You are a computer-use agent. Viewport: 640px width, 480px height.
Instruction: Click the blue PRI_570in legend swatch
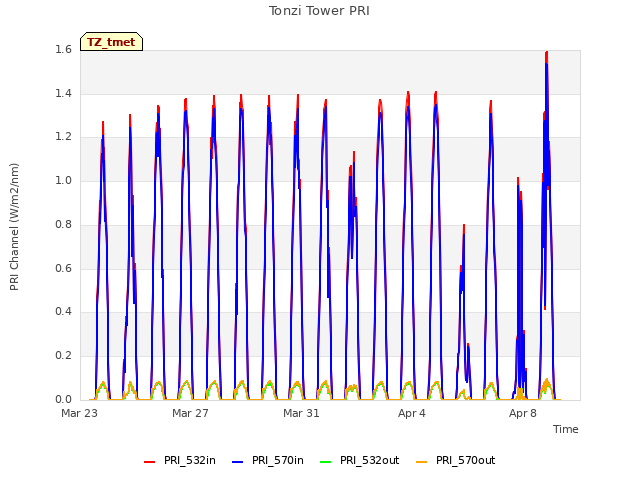pyautogui.click(x=238, y=462)
